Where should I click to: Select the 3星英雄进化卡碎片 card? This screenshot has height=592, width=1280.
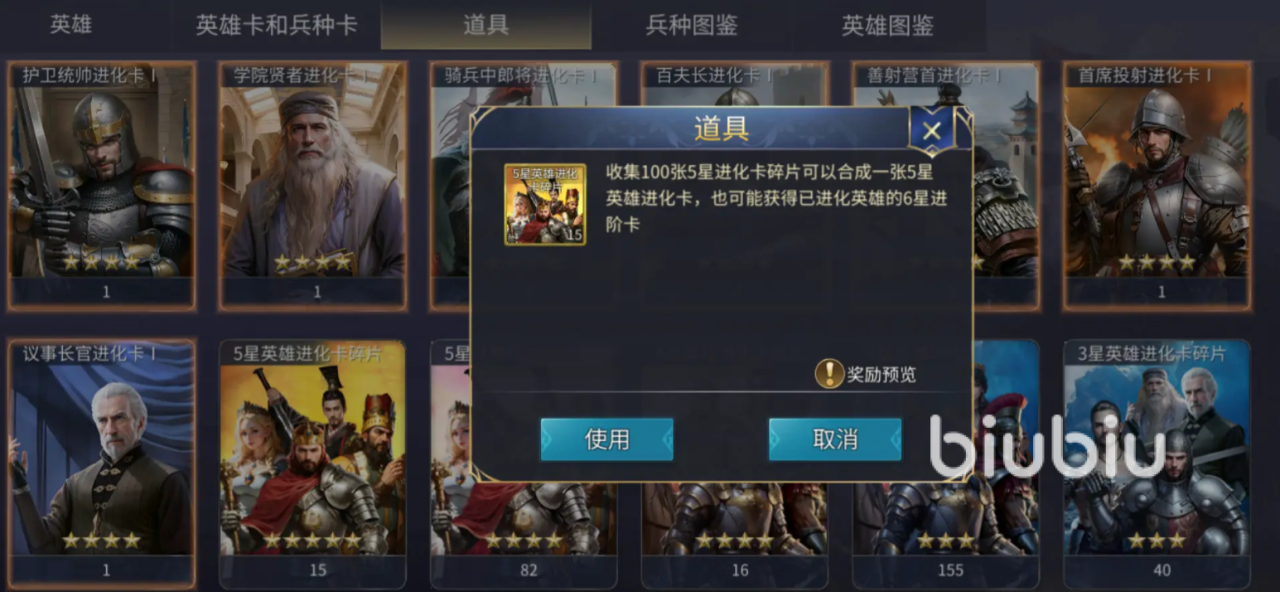pos(1157,464)
